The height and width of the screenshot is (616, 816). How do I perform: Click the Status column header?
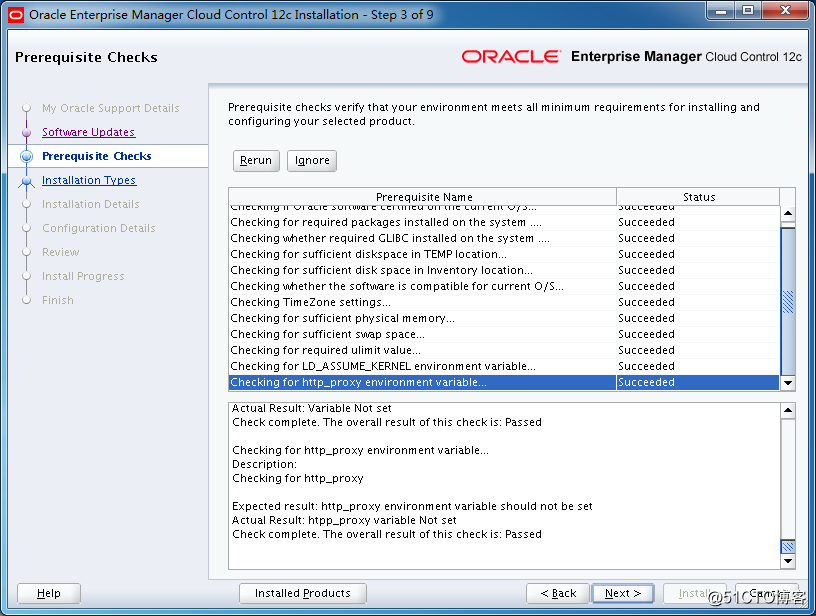(698, 197)
